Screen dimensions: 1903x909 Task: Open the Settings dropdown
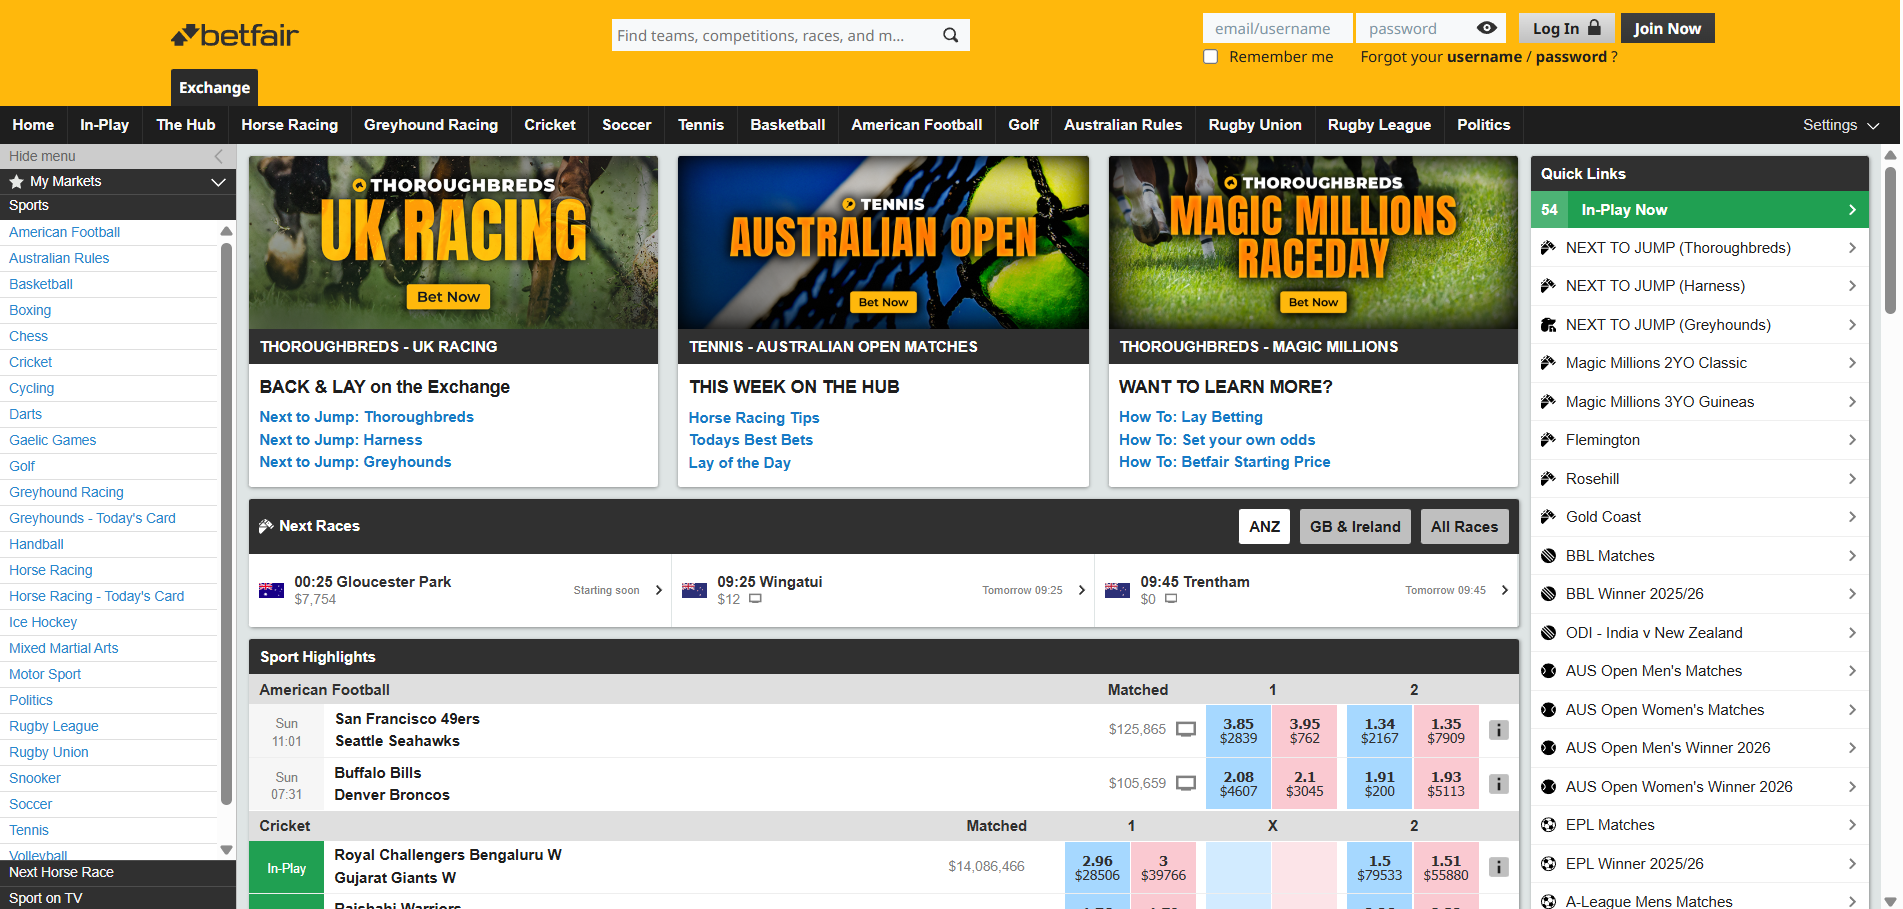[1841, 125]
